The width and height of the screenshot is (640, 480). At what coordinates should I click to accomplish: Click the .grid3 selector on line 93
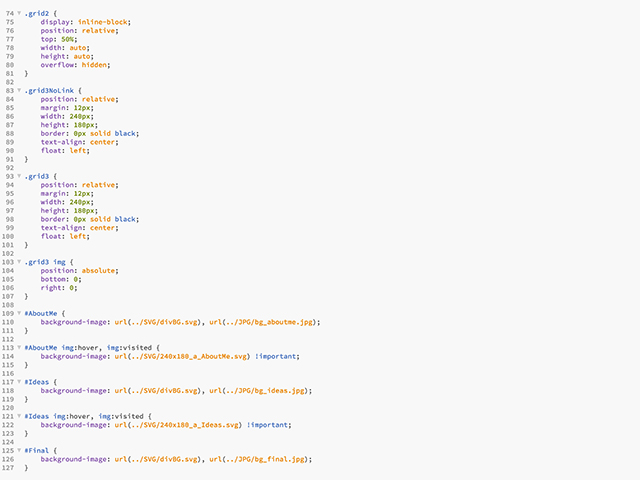[x=37, y=176]
